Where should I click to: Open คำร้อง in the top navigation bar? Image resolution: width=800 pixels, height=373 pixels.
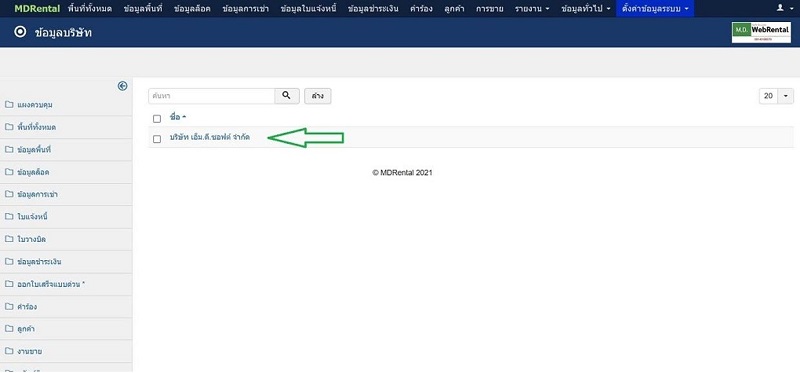[x=421, y=9]
